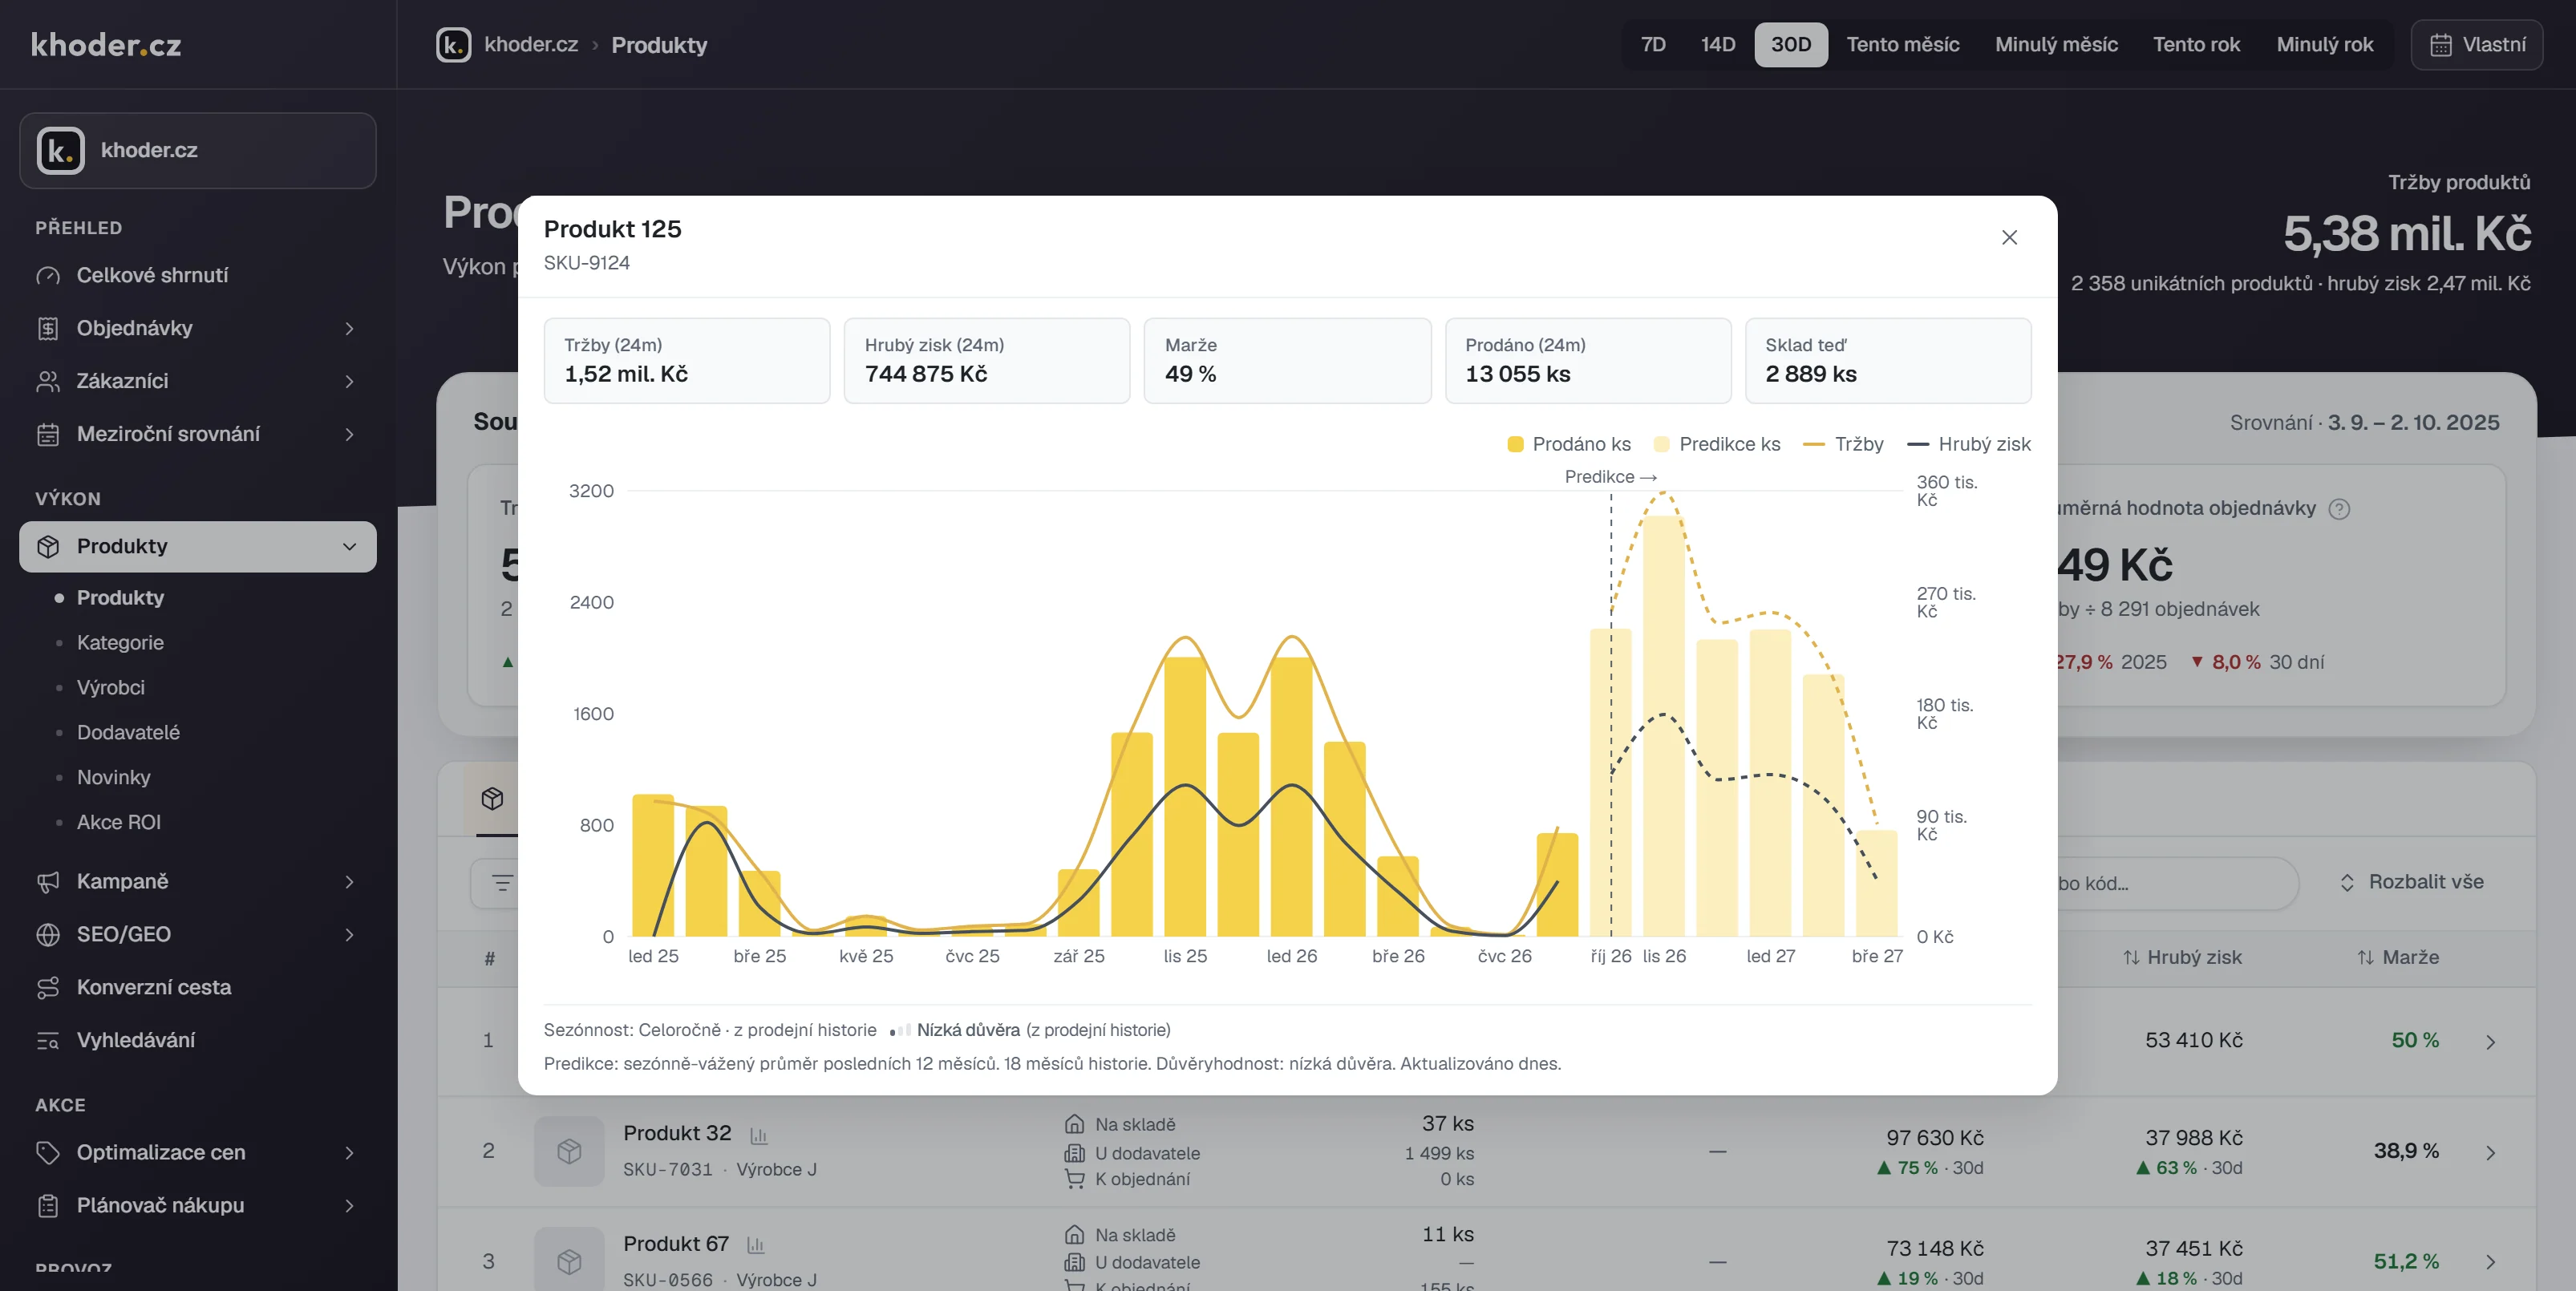The width and height of the screenshot is (2576, 1291).
Task: Open Vlastní custom date picker
Action: point(2476,45)
